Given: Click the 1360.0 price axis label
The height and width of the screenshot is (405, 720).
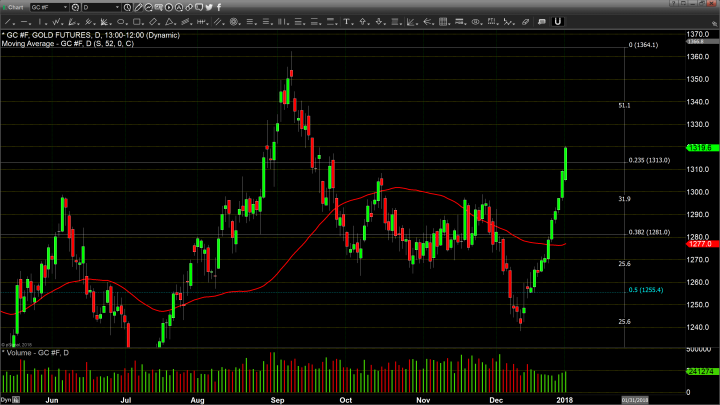Looking at the screenshot, I should pos(698,56).
